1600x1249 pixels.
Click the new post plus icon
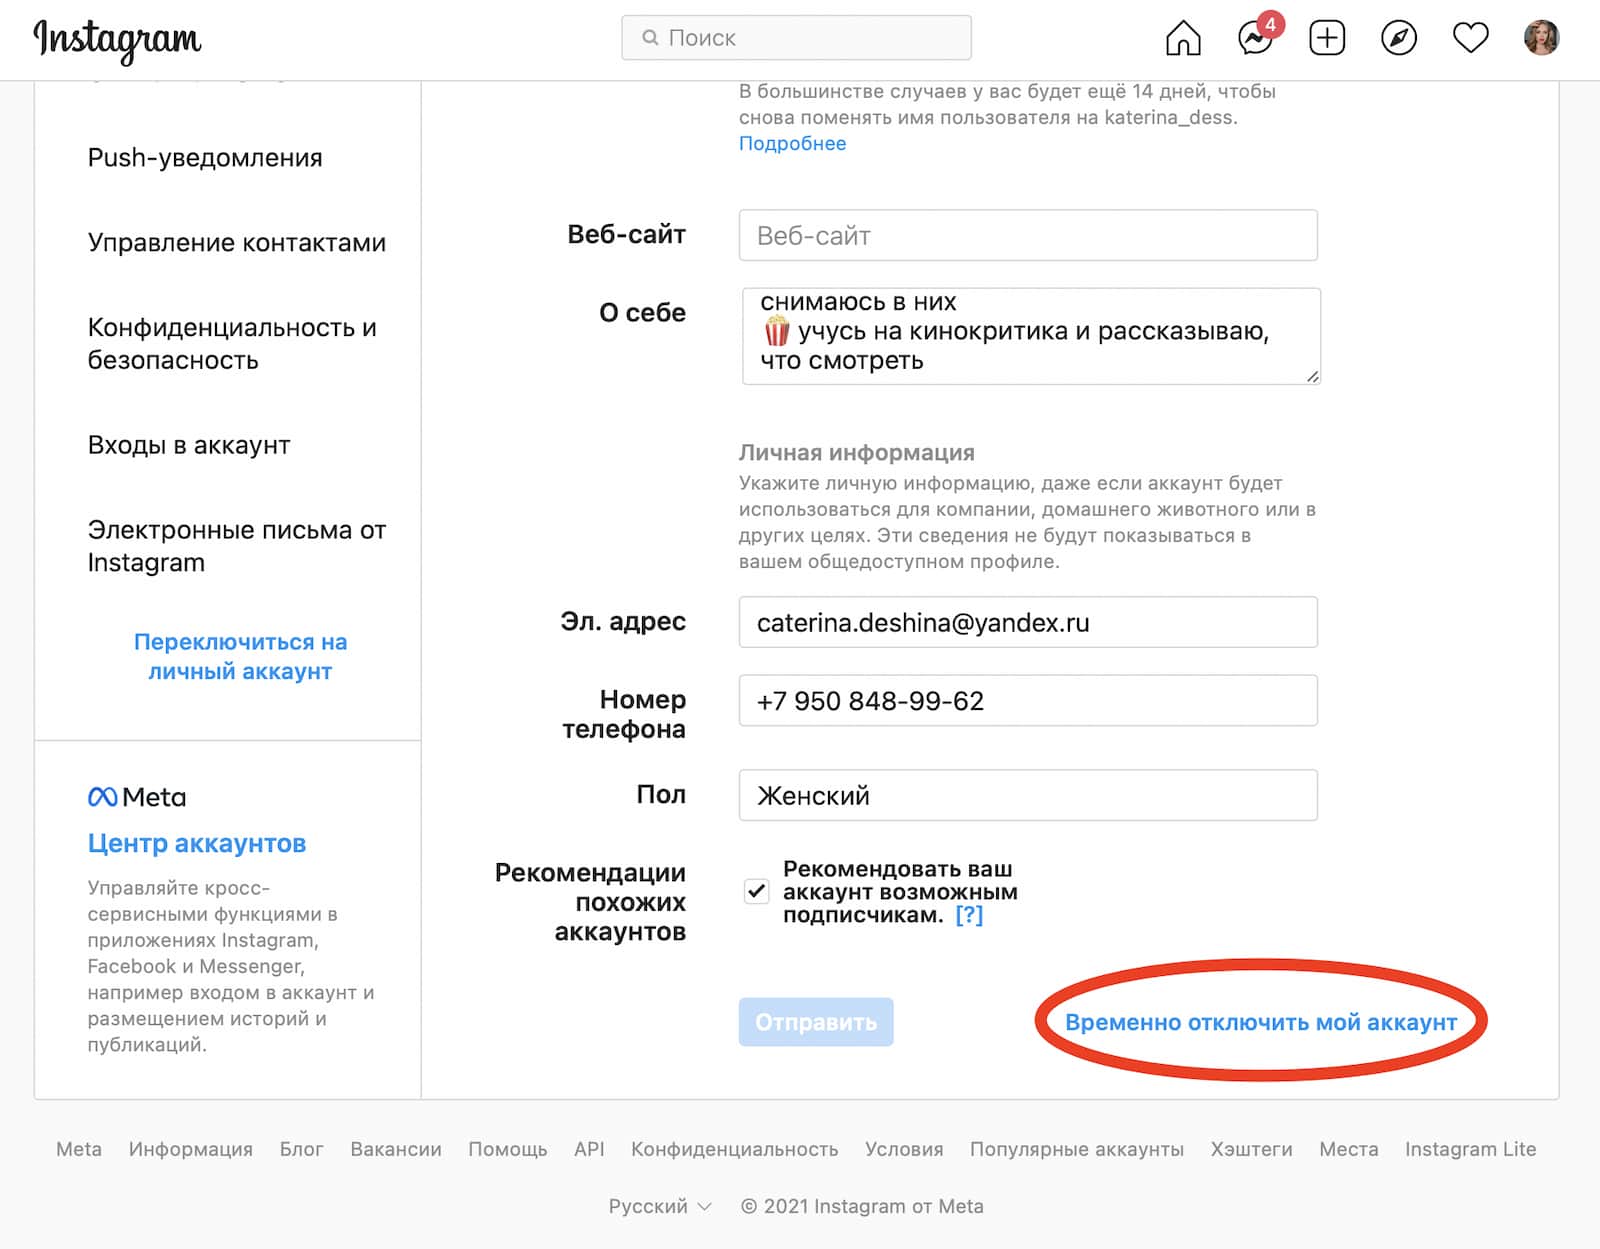coord(1327,39)
